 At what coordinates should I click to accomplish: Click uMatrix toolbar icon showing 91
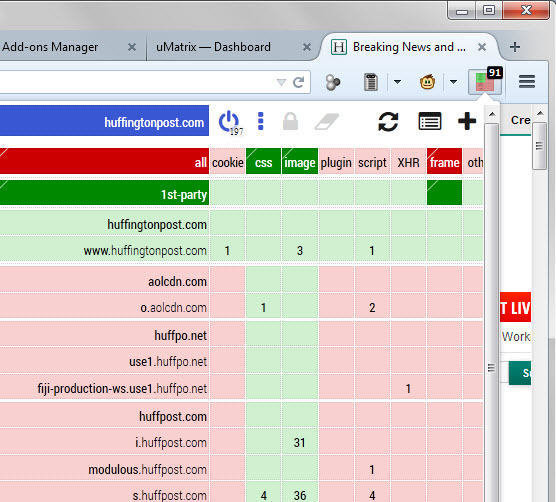(485, 82)
